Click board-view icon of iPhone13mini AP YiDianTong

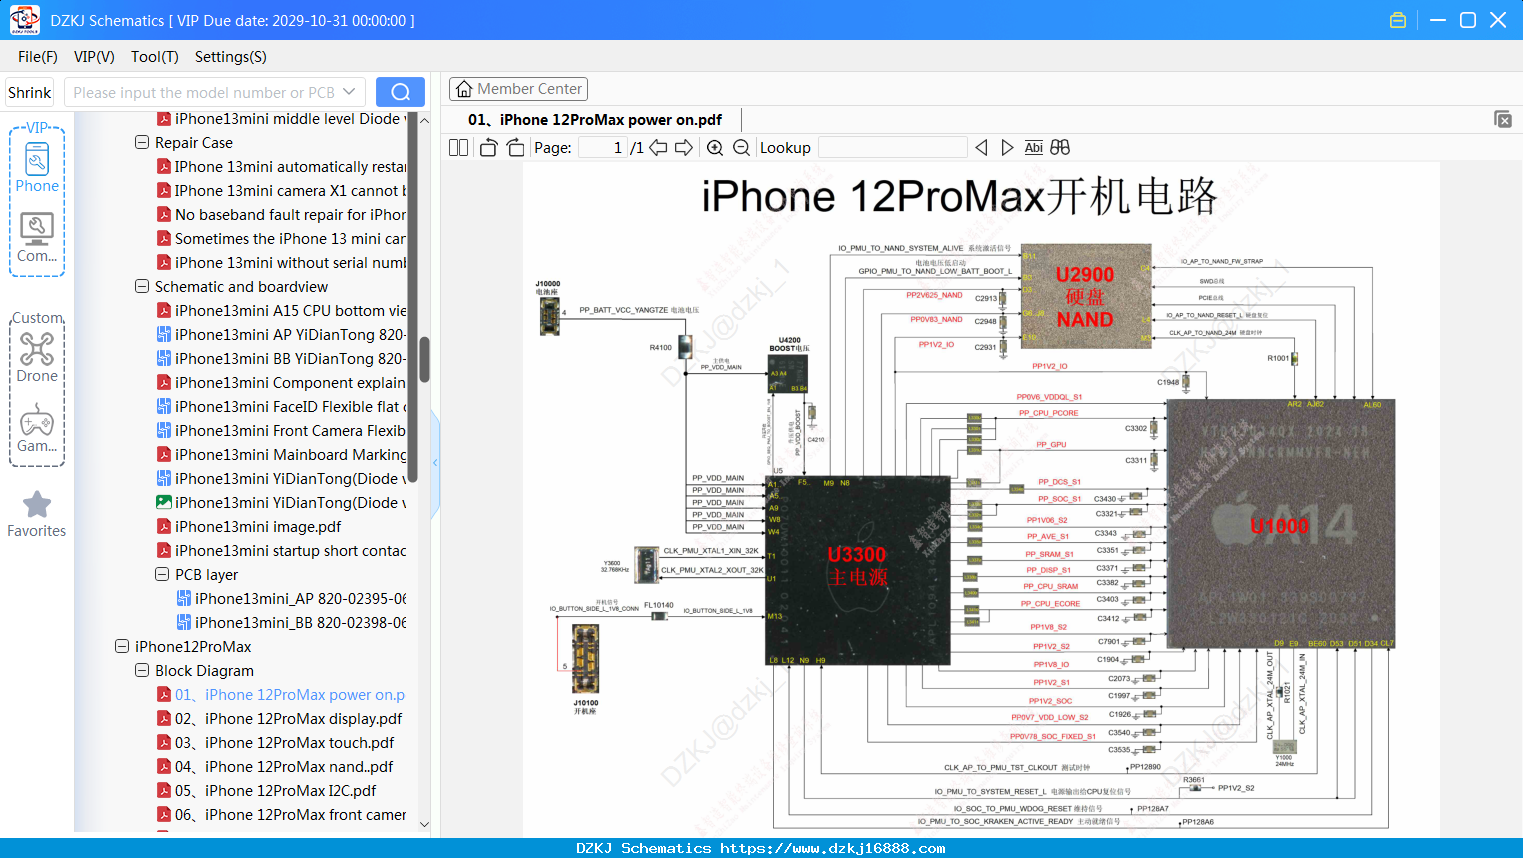pos(164,334)
